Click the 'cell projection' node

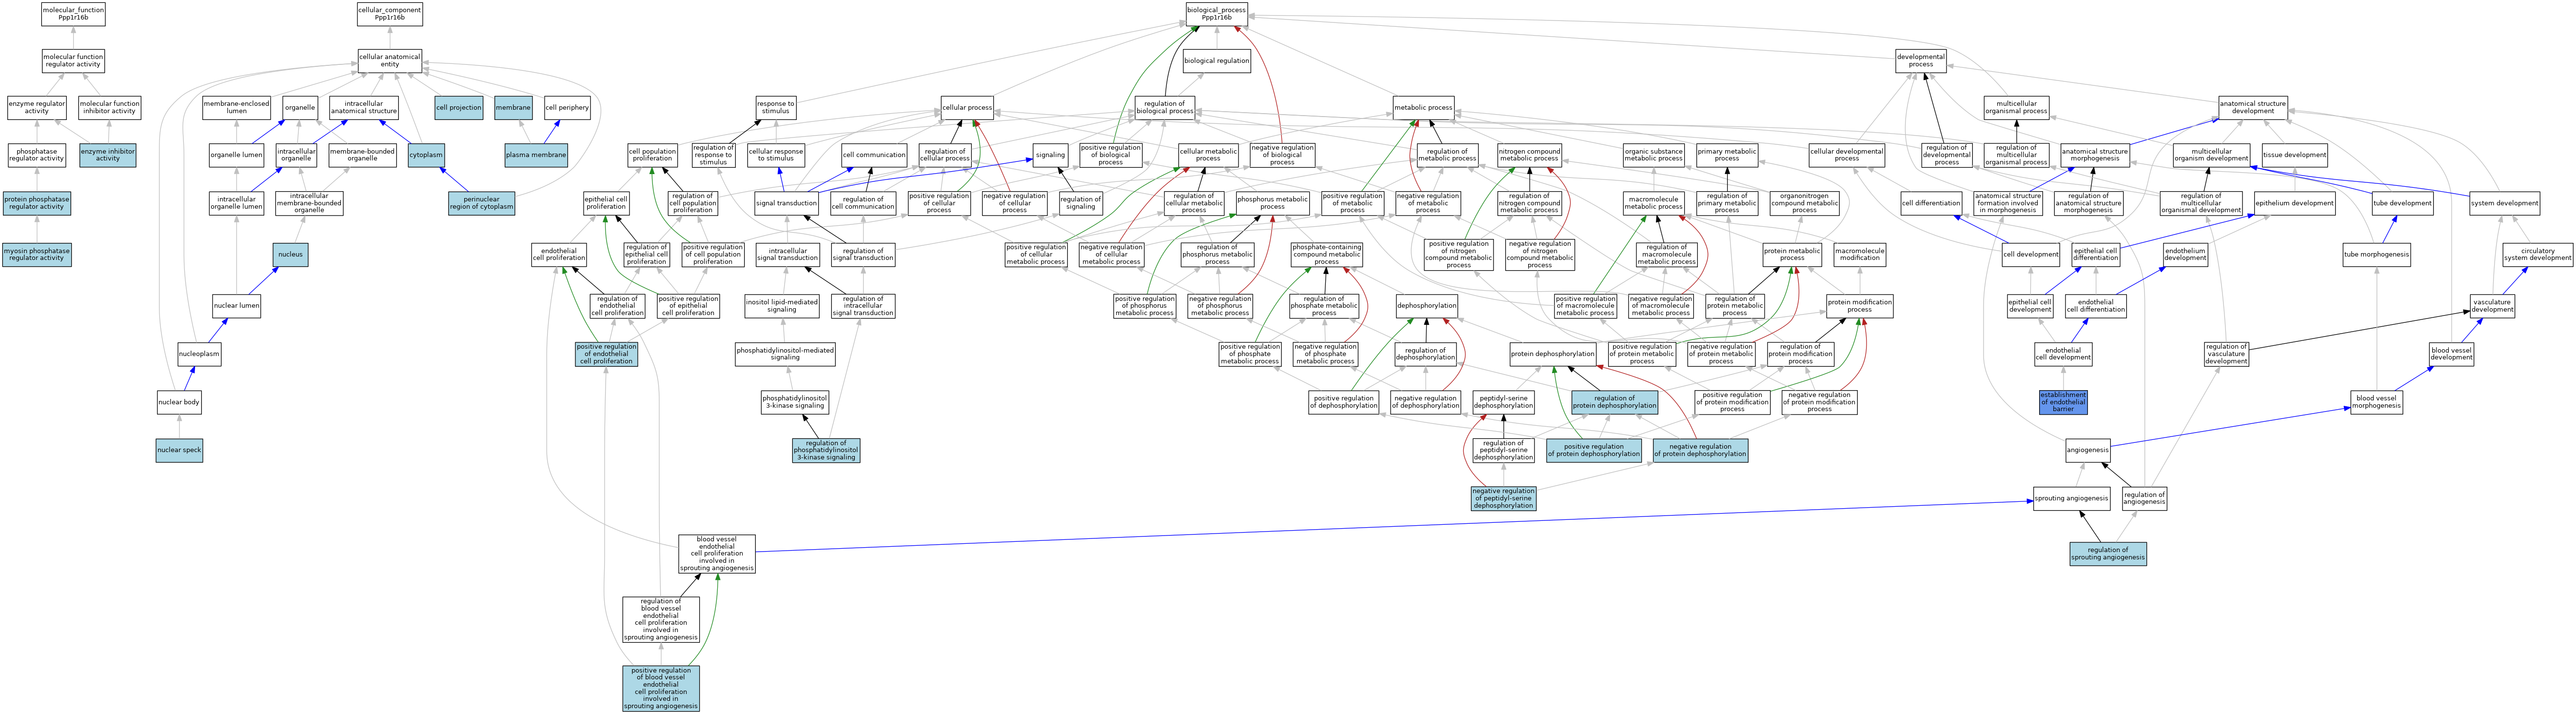(x=459, y=107)
